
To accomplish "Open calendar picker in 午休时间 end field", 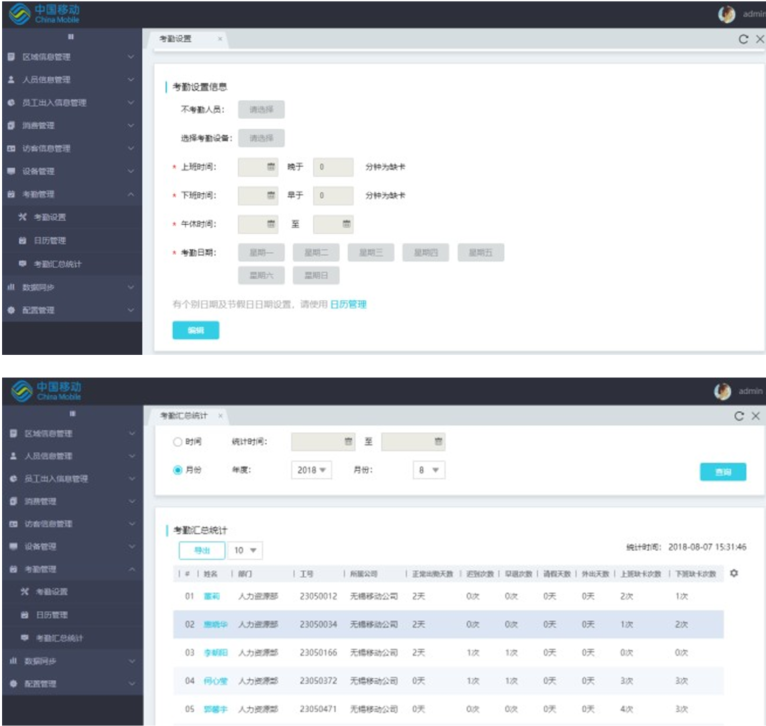I will pos(346,224).
